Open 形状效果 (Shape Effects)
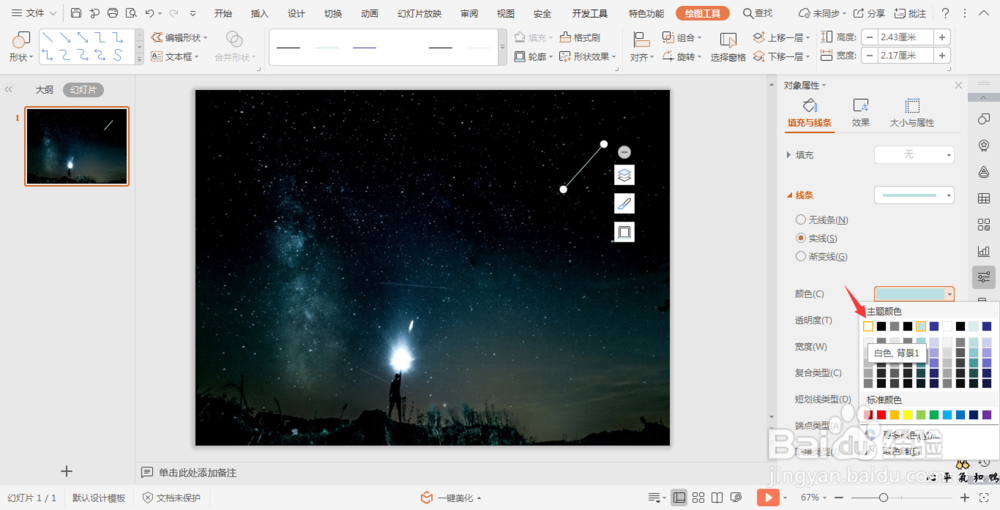The image size is (1000, 510). 587,57
